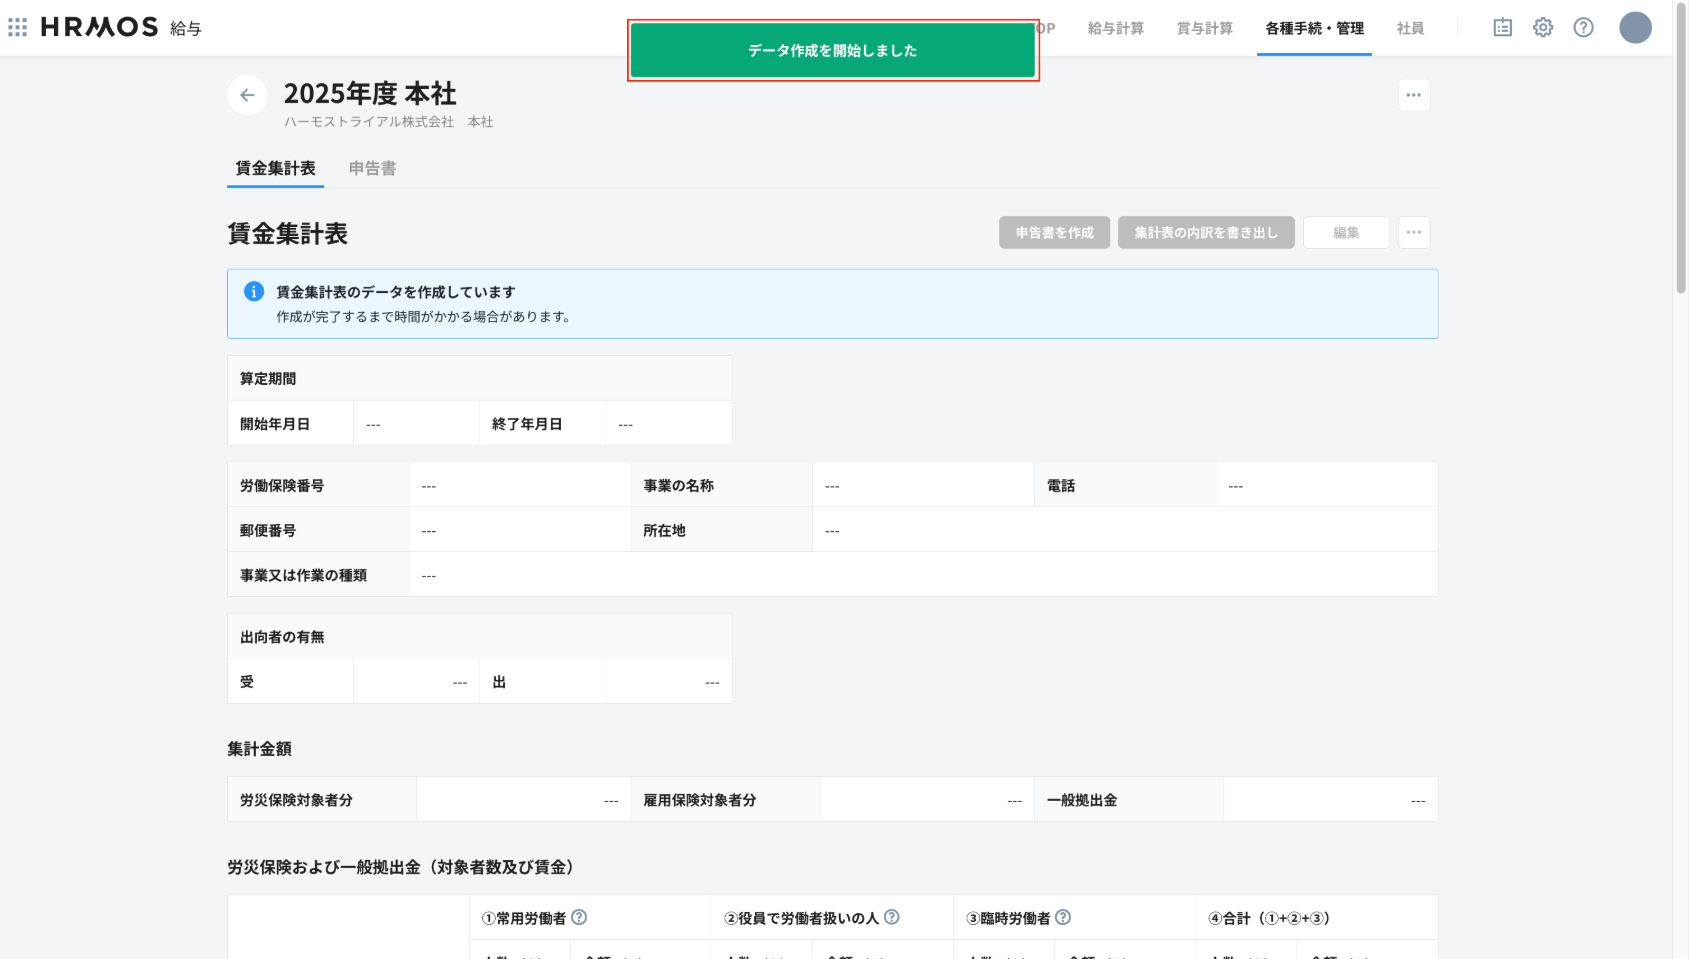Show help for ②役員で労働者扱いの人
The height and width of the screenshot is (959, 1689).
892,917
